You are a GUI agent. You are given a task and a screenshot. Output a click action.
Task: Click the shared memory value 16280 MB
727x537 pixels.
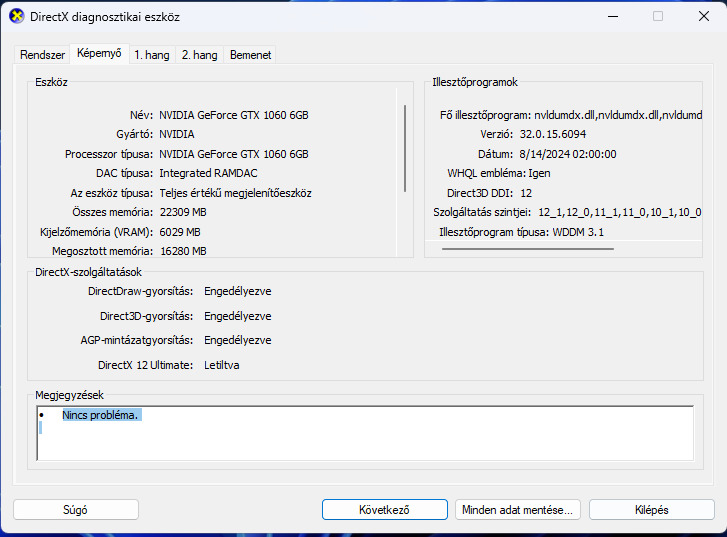pyautogui.click(x=183, y=251)
